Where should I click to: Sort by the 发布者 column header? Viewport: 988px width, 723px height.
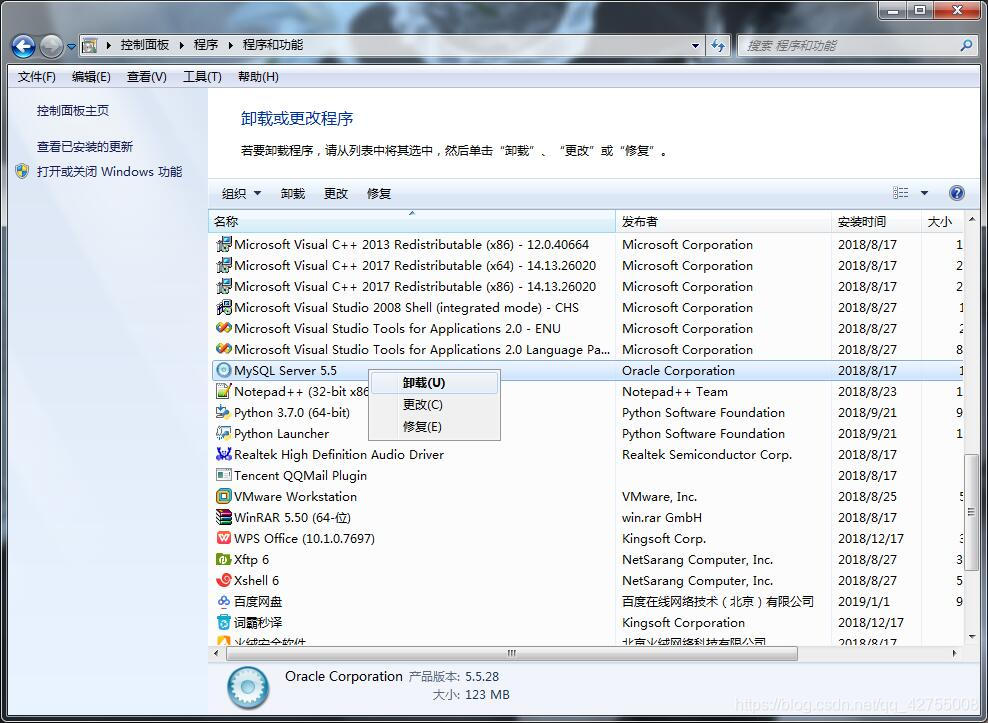pos(723,222)
